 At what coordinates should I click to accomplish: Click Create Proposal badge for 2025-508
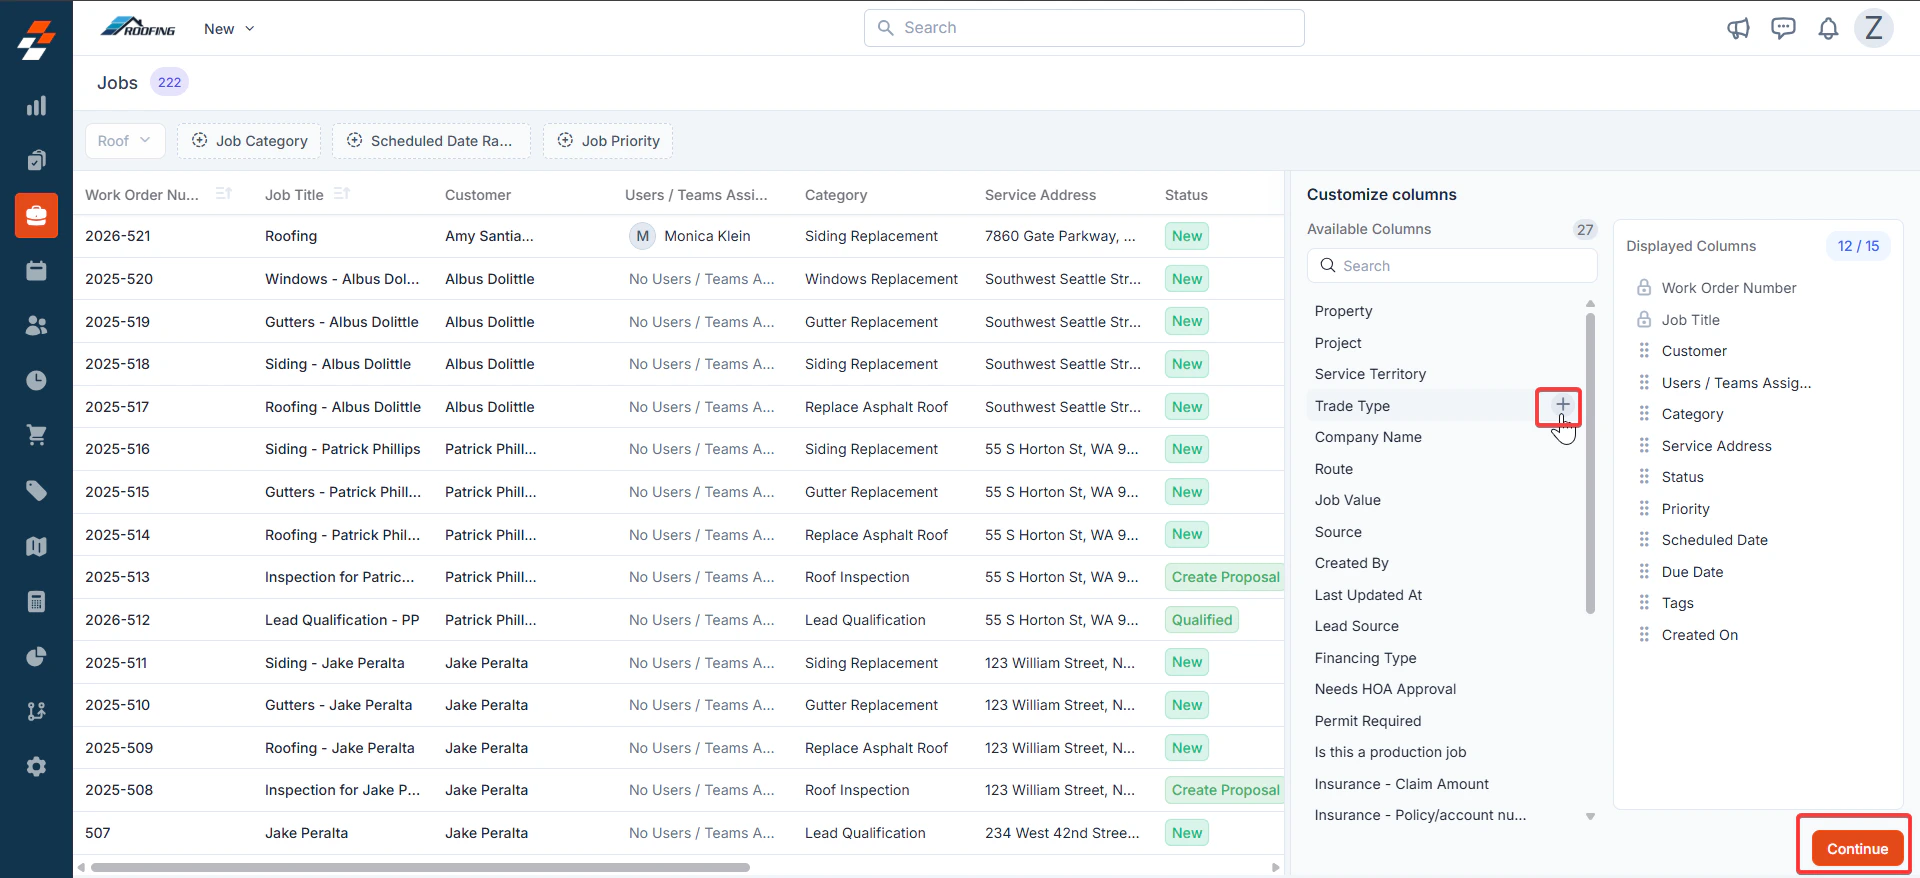tap(1225, 790)
